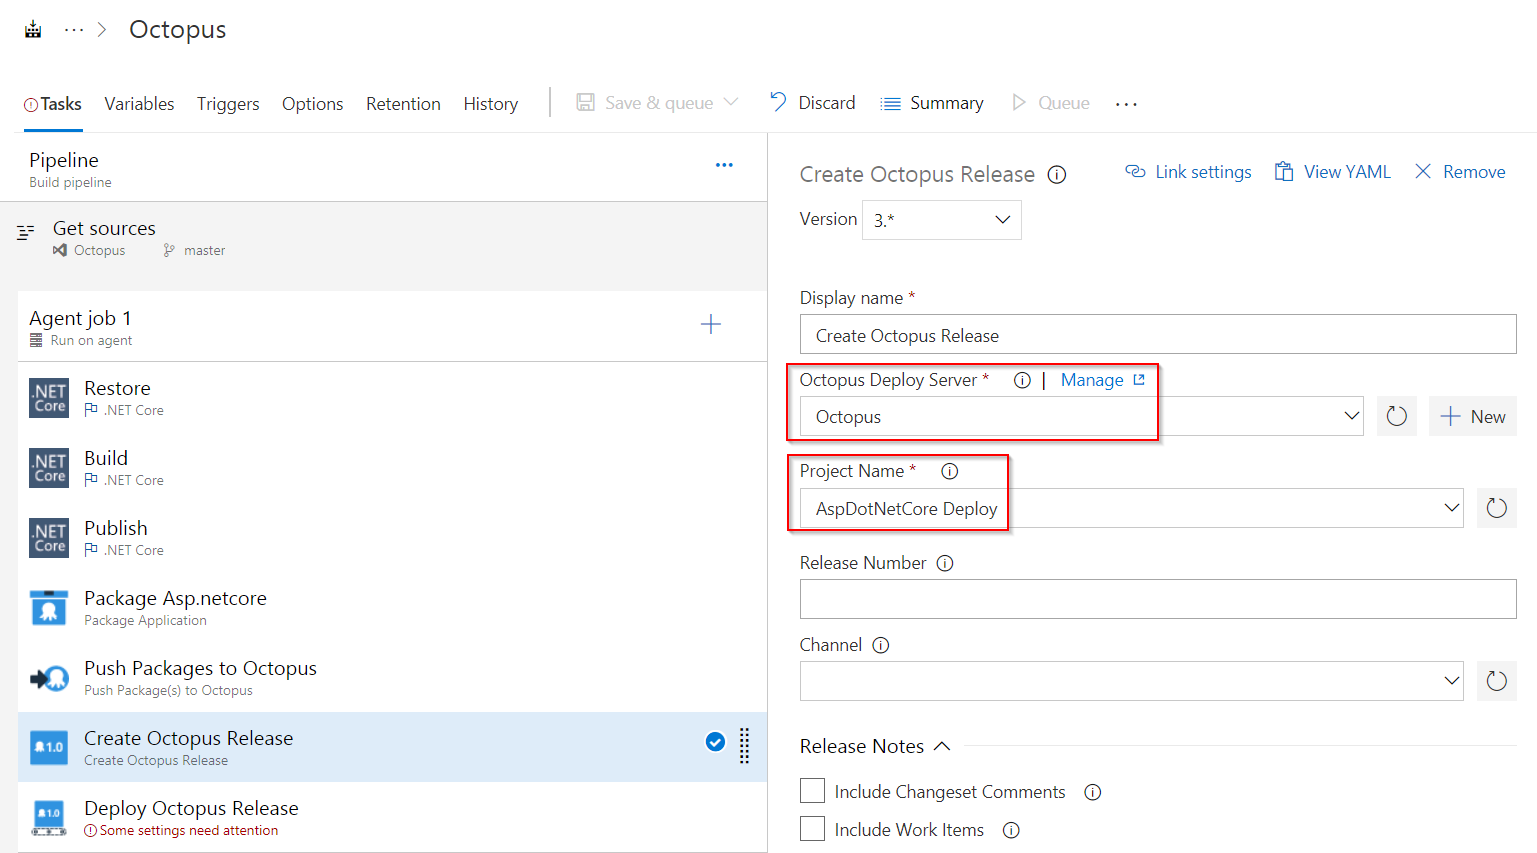Select the Build .NET Core task
This screenshot has width=1537, height=853.
tap(392, 467)
